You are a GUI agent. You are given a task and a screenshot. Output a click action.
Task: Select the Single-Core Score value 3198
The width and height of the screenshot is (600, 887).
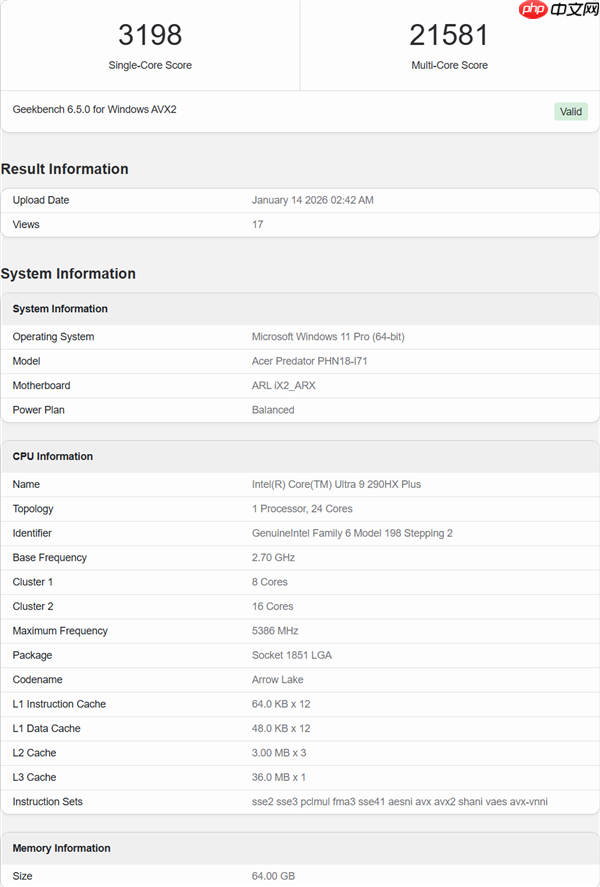[150, 34]
